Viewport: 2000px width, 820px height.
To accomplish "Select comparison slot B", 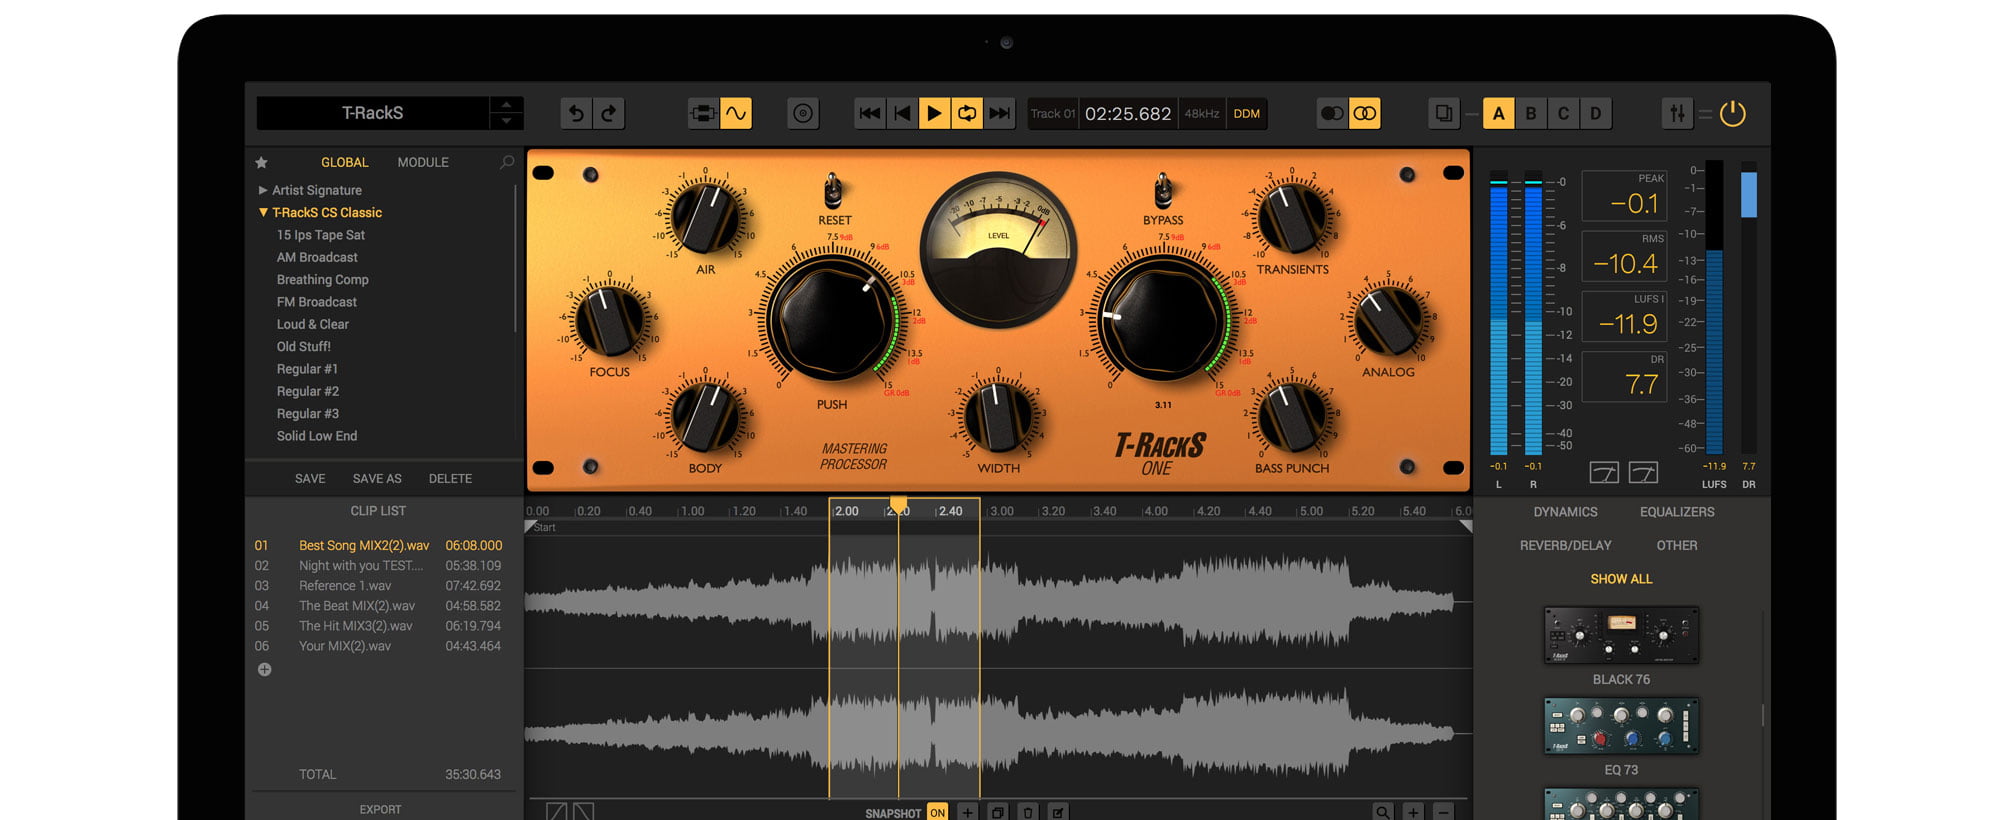I will pyautogui.click(x=1531, y=114).
